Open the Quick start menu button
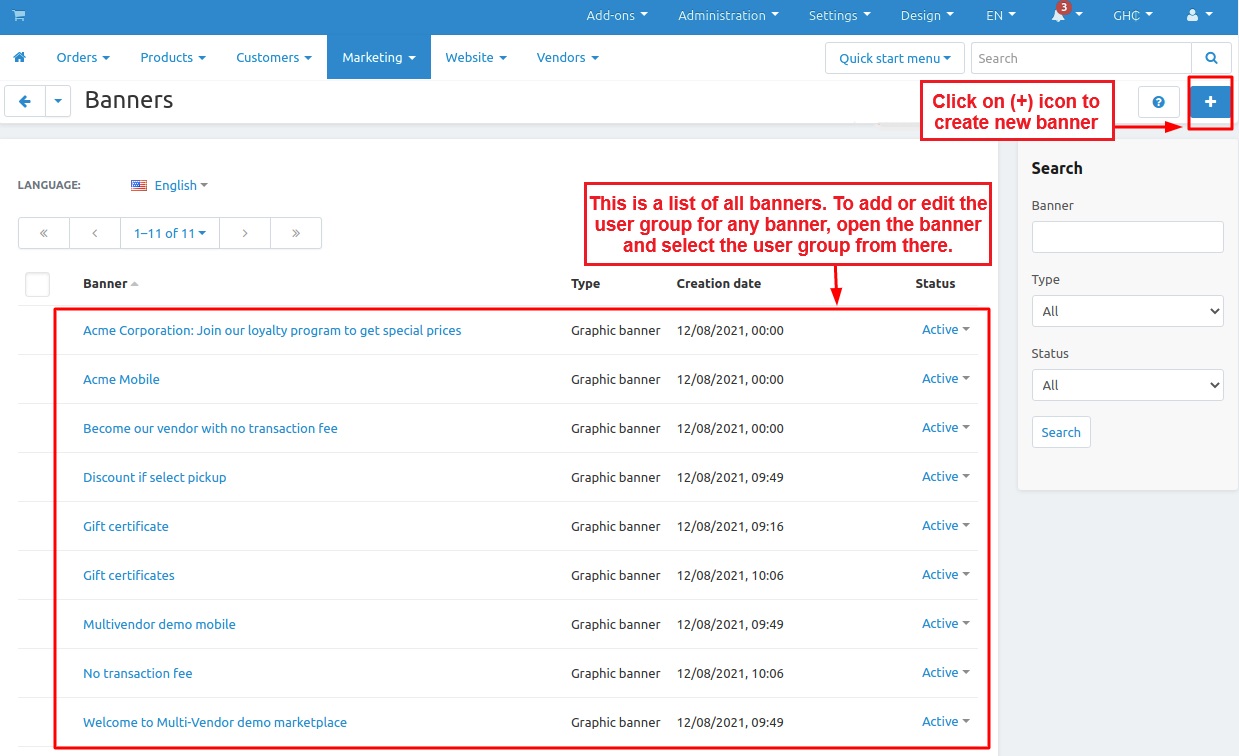The image size is (1239, 756). click(895, 58)
